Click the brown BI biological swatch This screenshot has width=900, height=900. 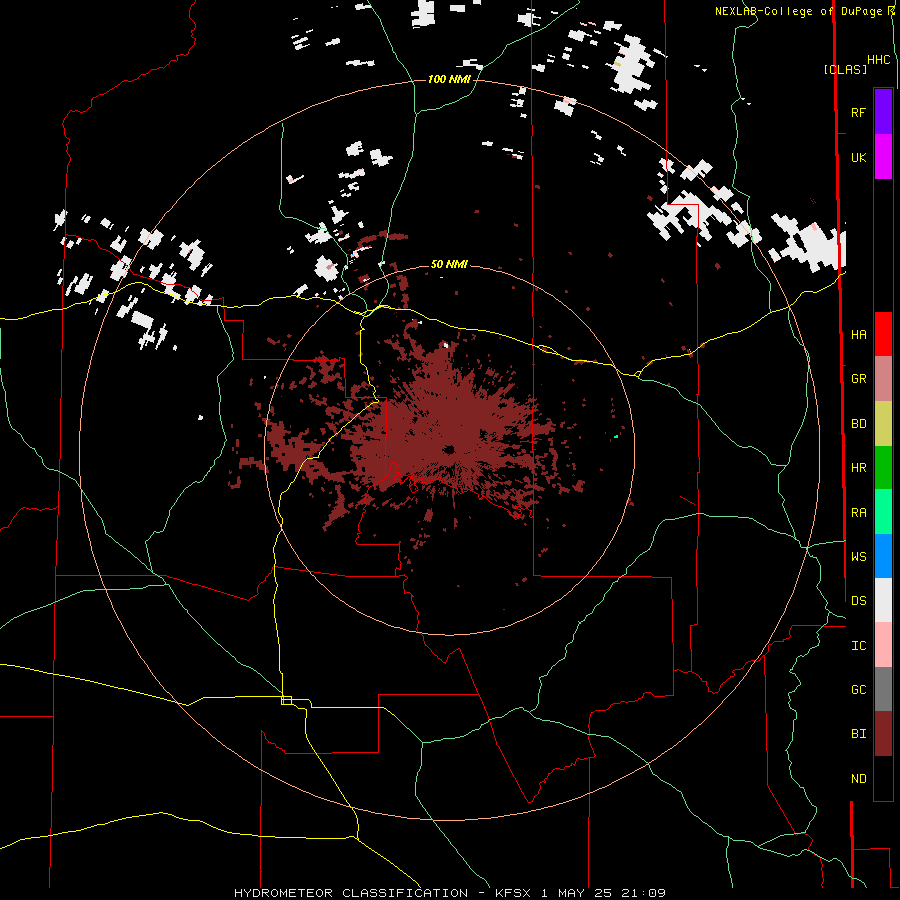(x=883, y=734)
